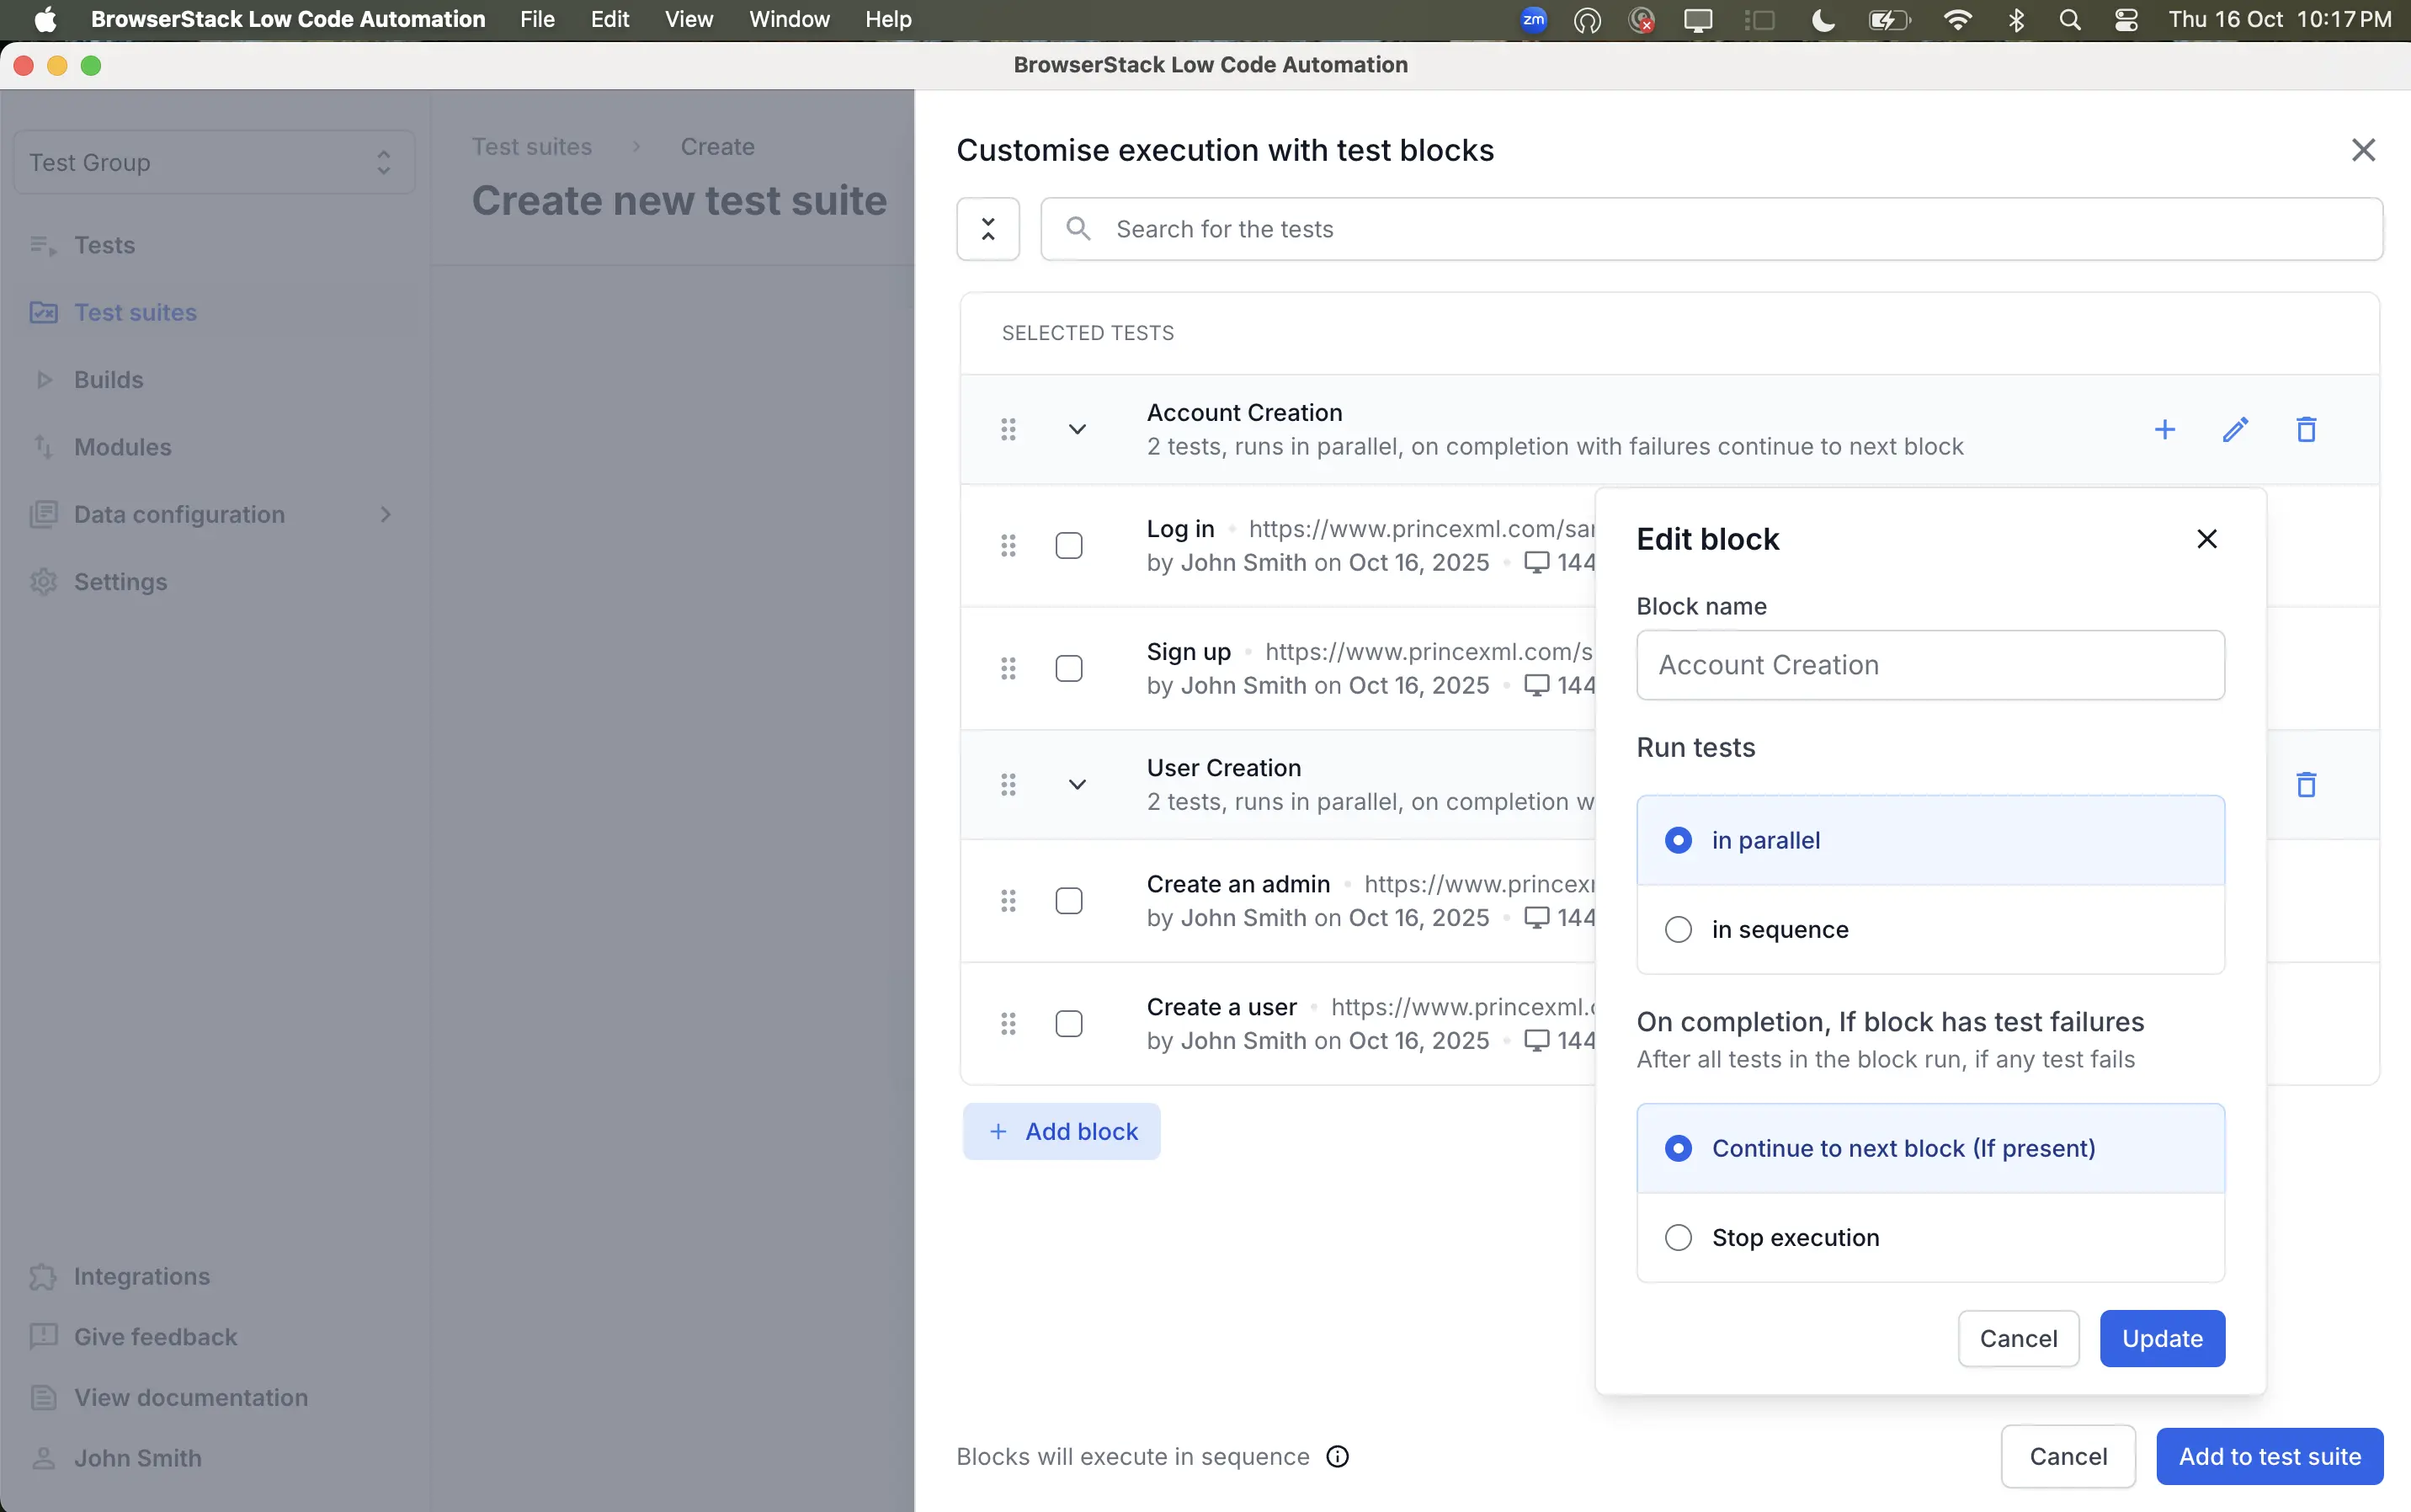Click the Update button

tap(2162, 1338)
